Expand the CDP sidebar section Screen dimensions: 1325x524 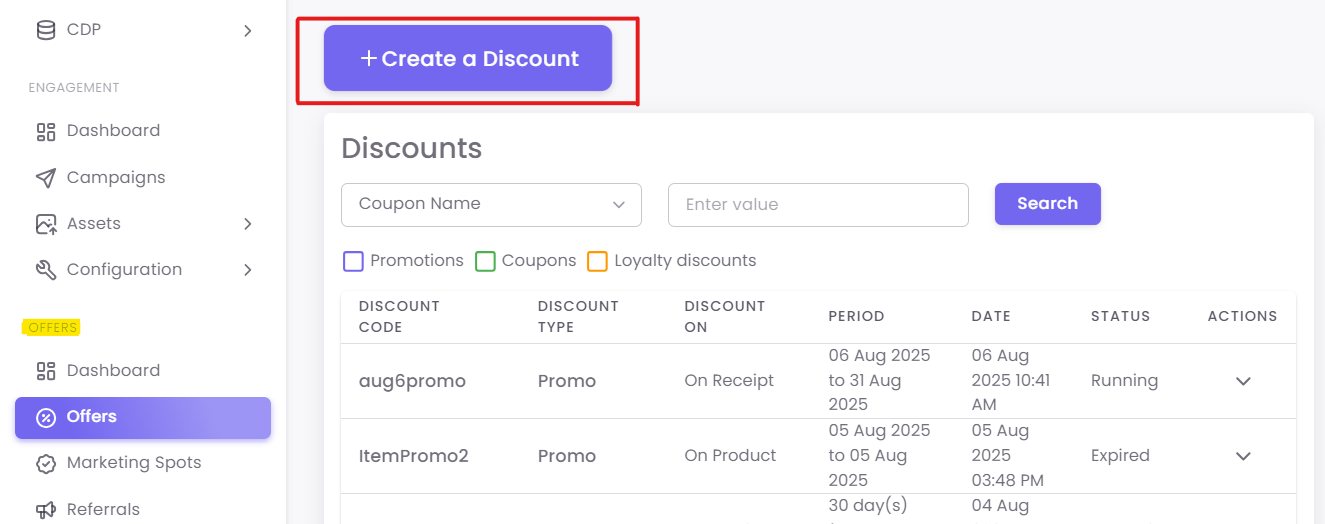[248, 31]
